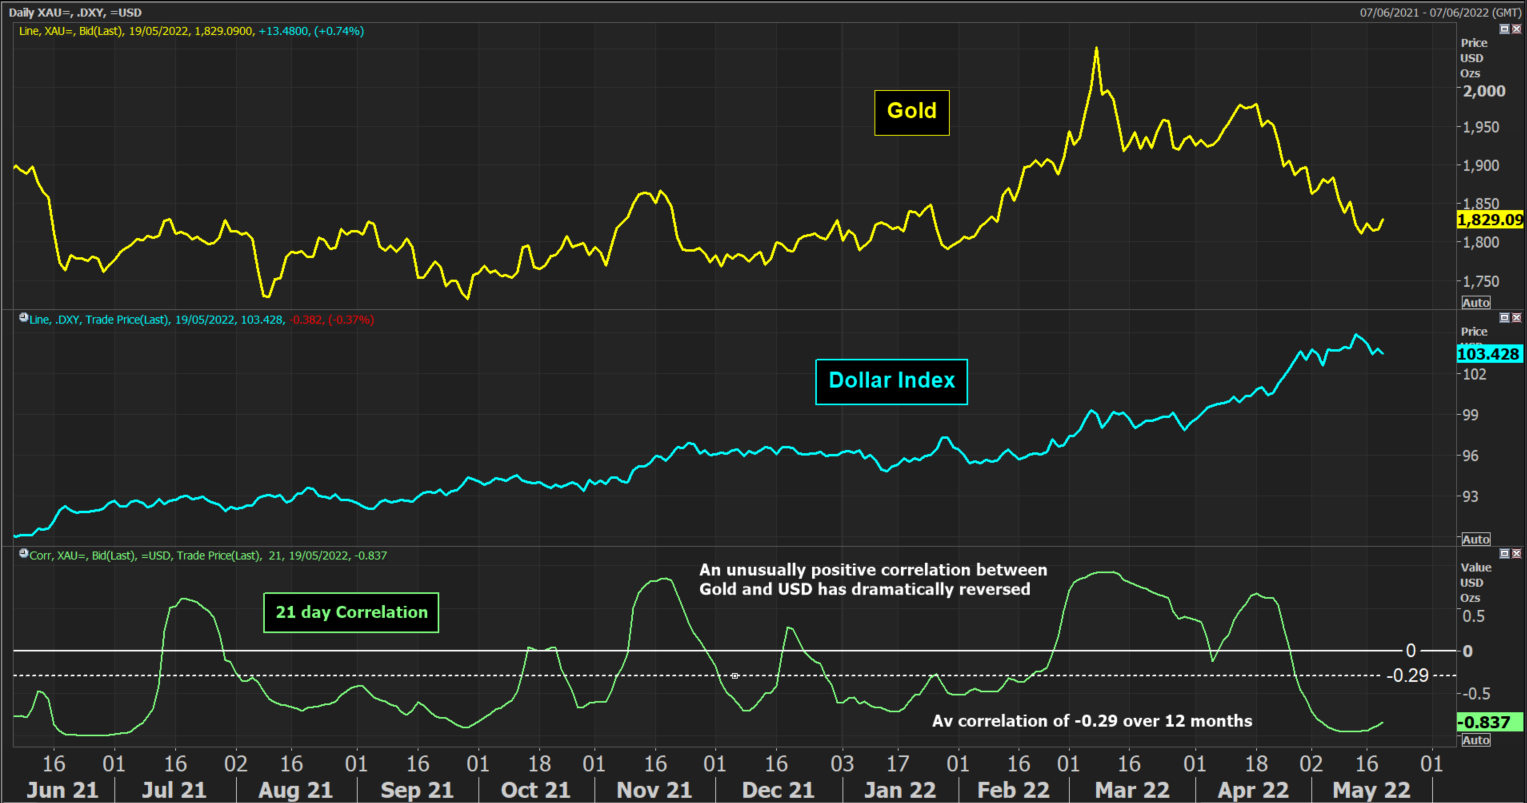Image resolution: width=1527 pixels, height=803 pixels.
Task: Click the cyan 103.428 price tag
Action: [x=1490, y=354]
